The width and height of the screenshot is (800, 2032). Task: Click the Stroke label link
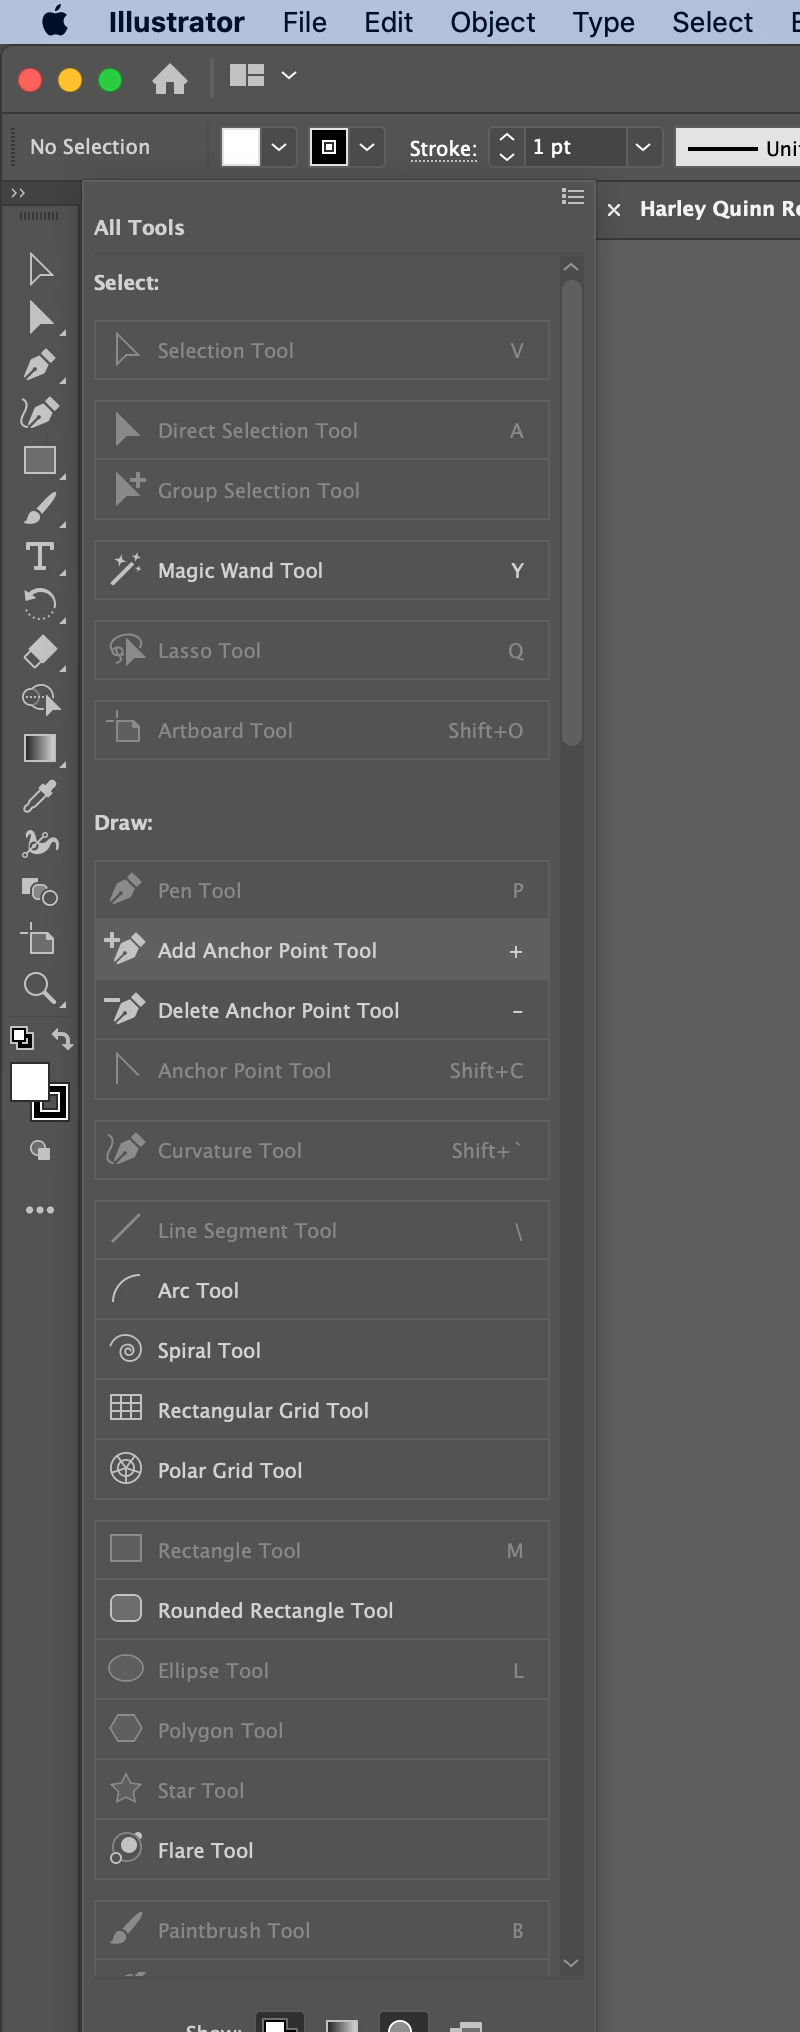(443, 148)
